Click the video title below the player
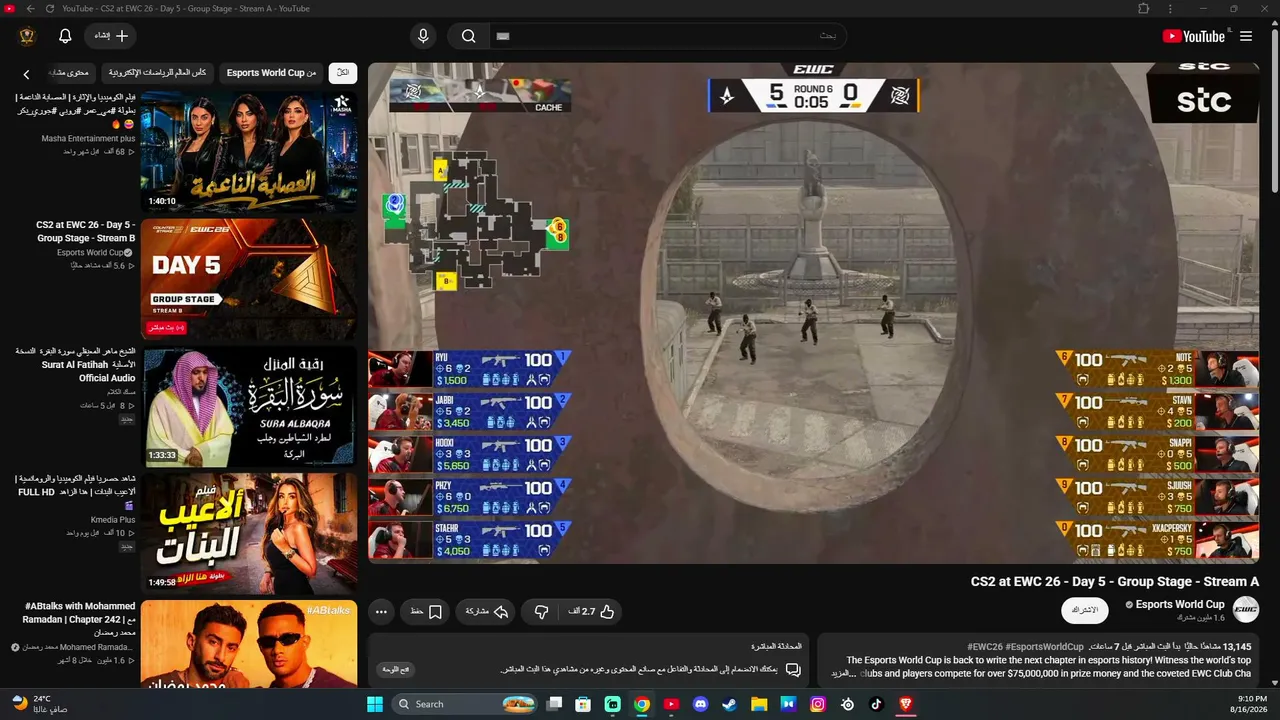Viewport: 1280px width, 720px height. click(1115, 581)
